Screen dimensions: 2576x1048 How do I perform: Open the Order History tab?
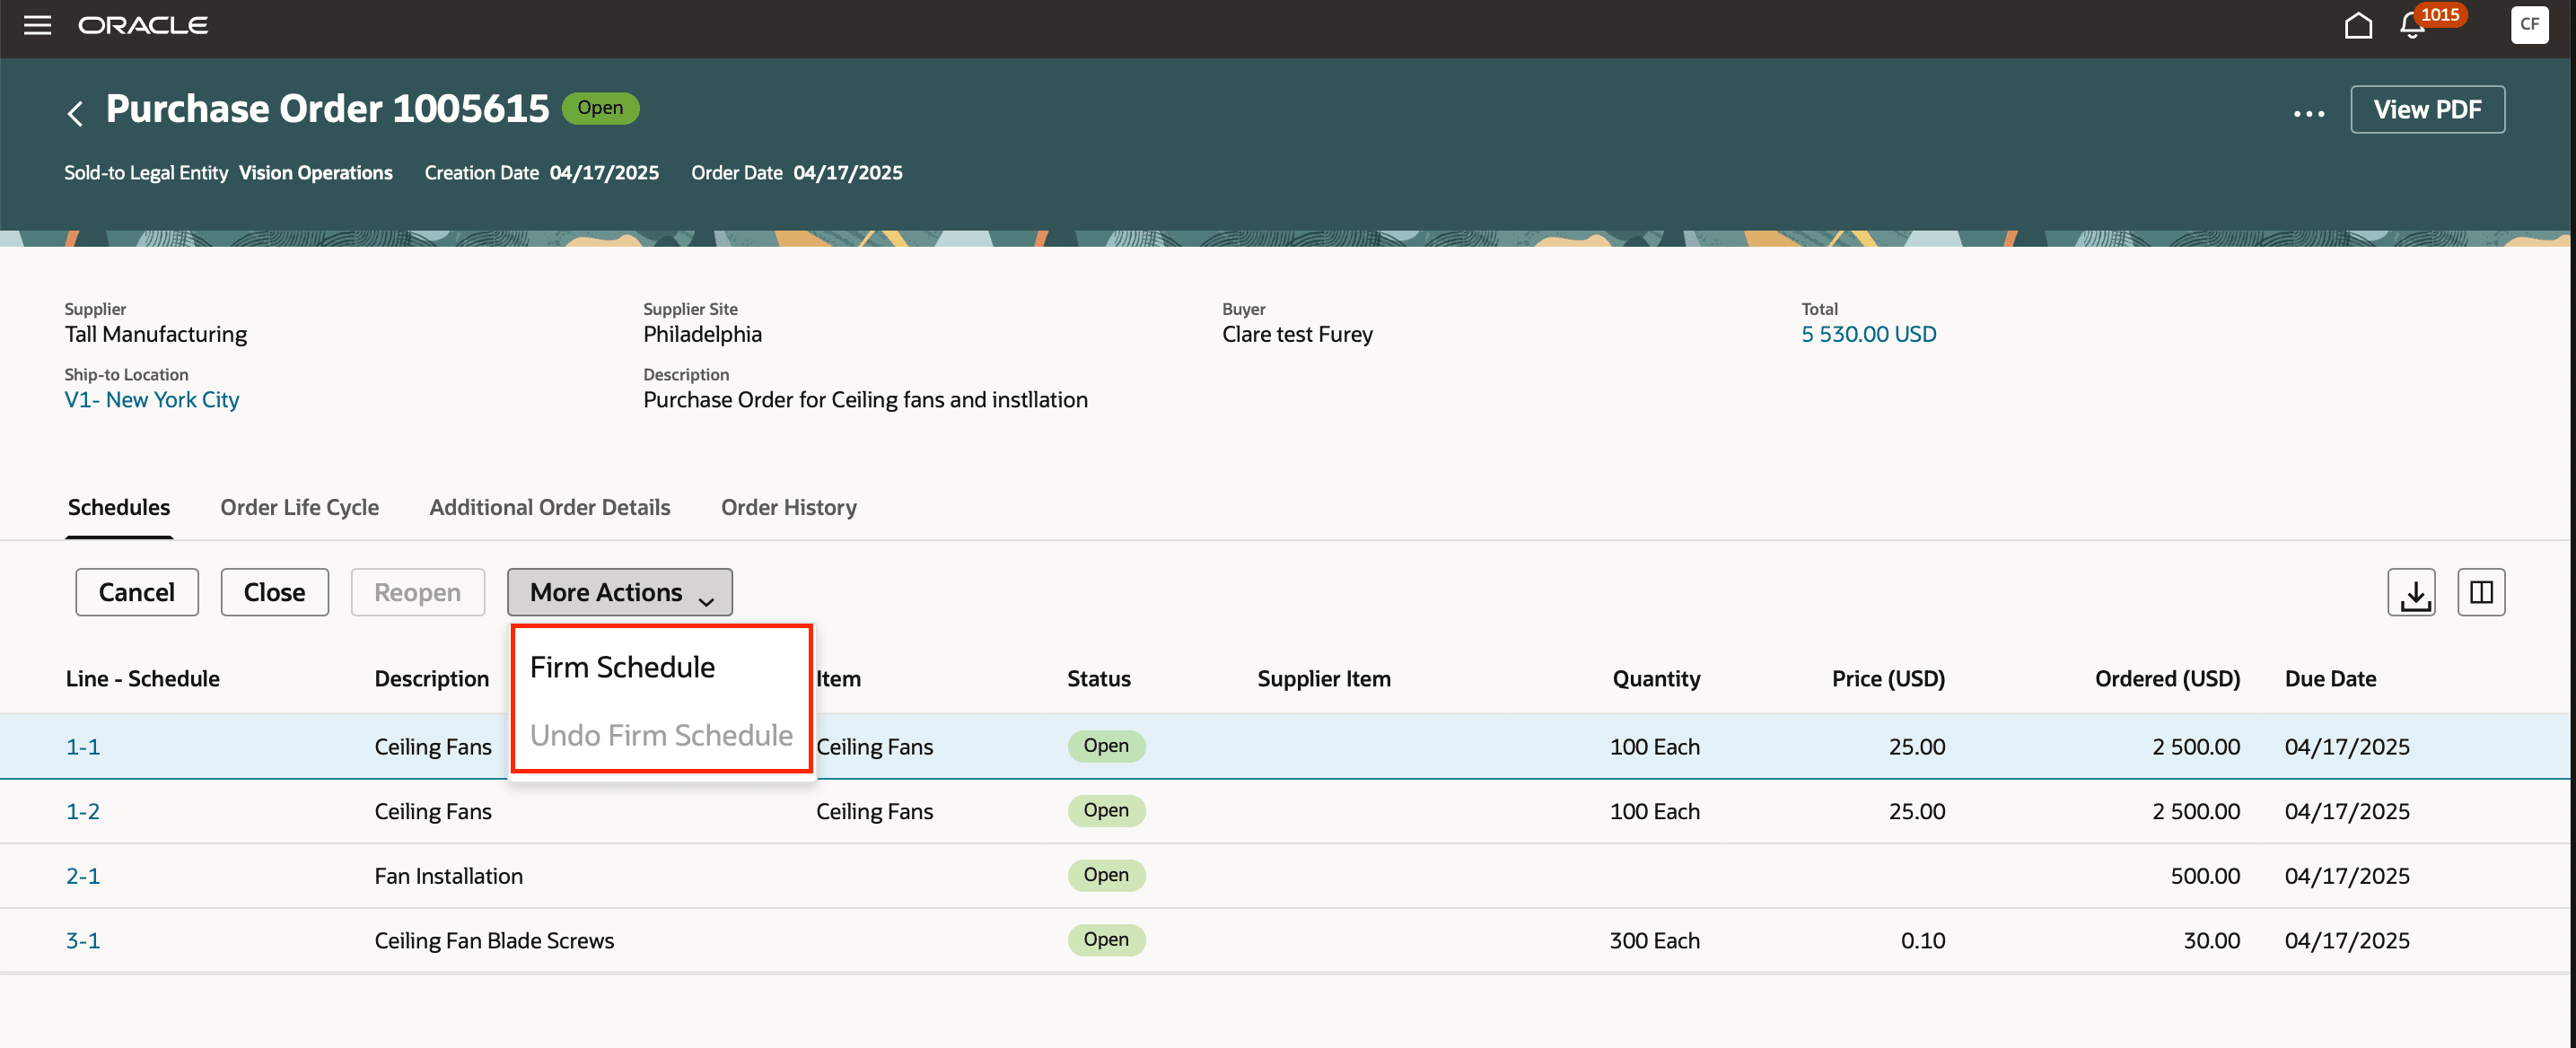(x=789, y=507)
